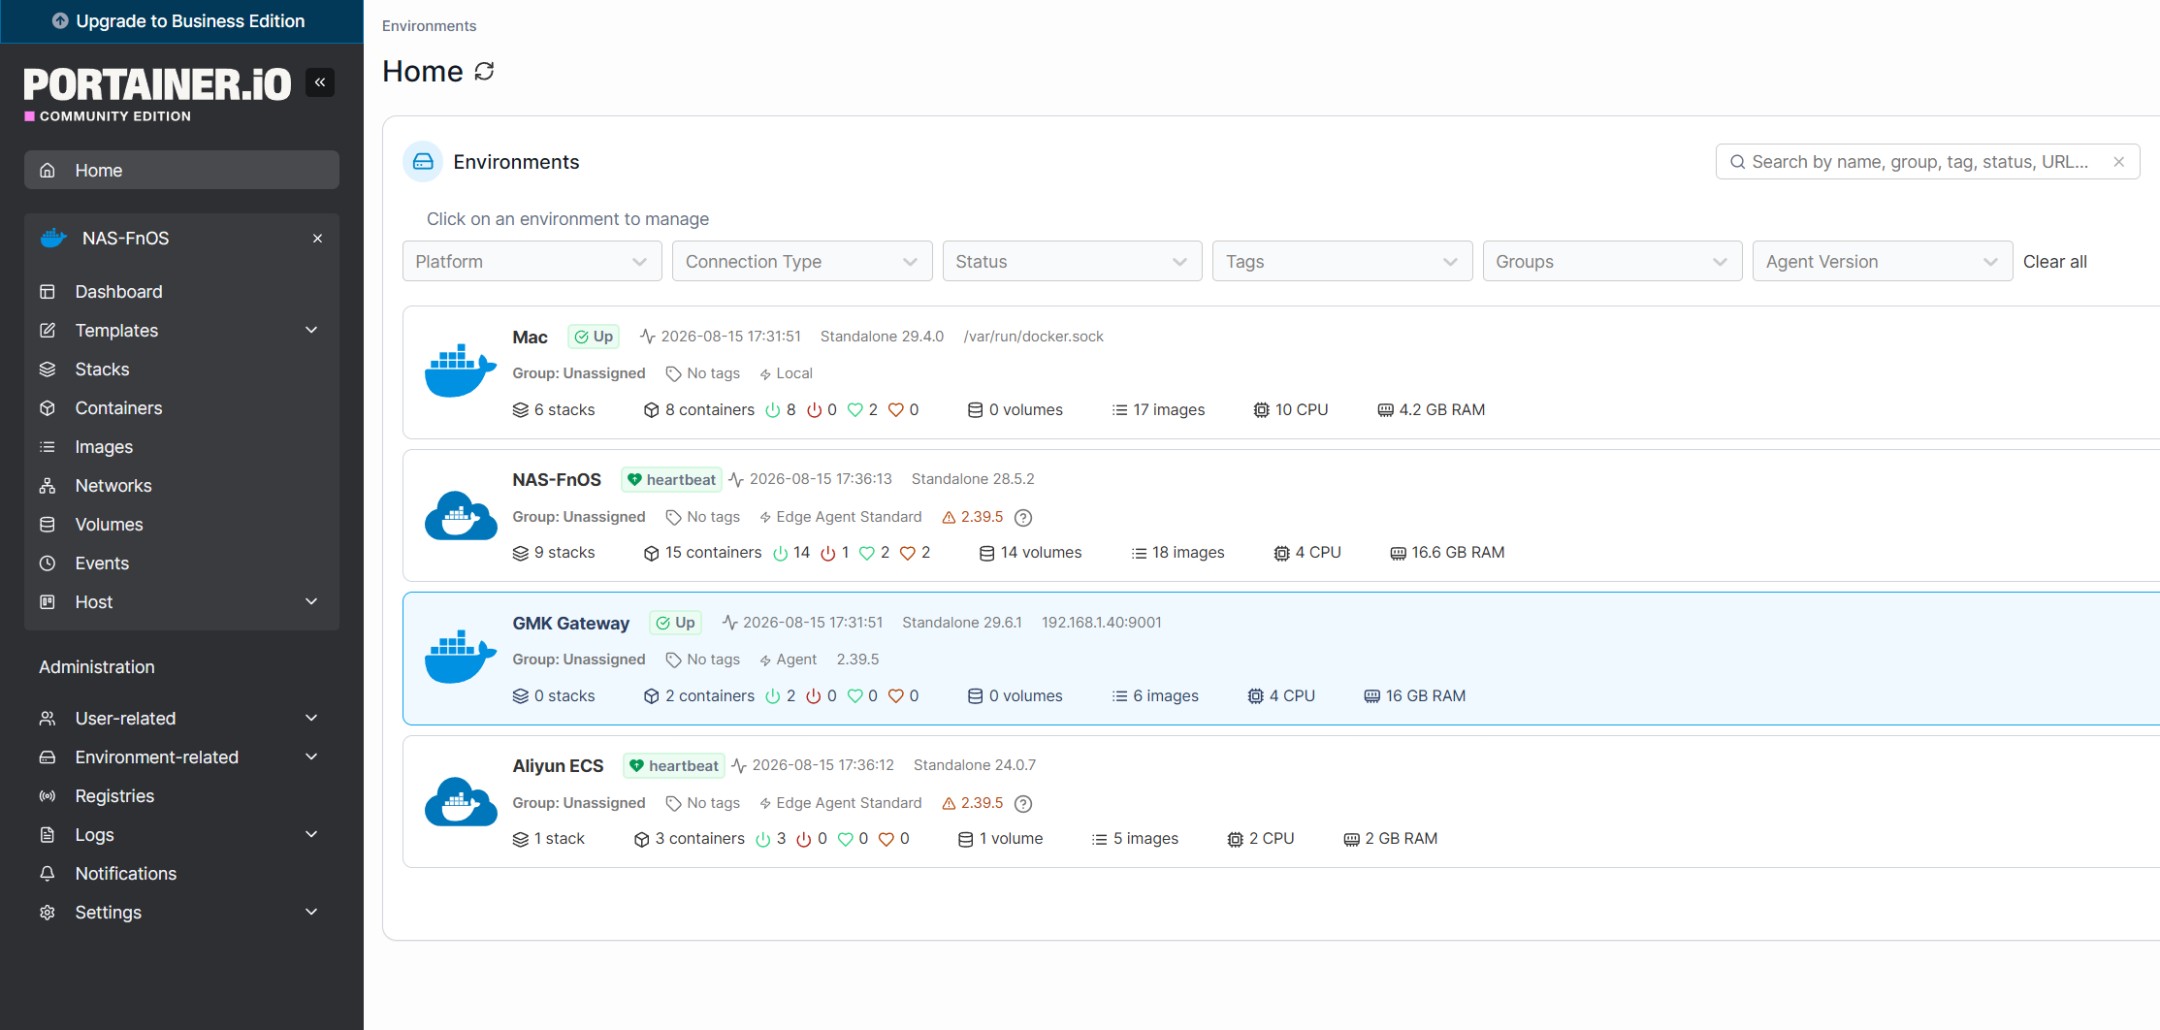2160x1030 pixels.
Task: Click the heartbeat badge on Aliyun ECS
Action: point(674,766)
